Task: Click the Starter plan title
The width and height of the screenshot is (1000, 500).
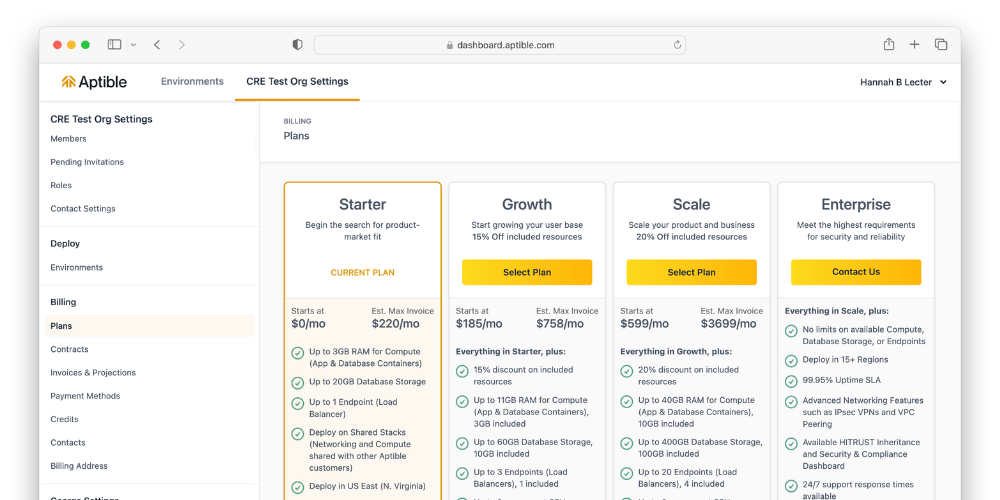Action: pyautogui.click(x=362, y=204)
